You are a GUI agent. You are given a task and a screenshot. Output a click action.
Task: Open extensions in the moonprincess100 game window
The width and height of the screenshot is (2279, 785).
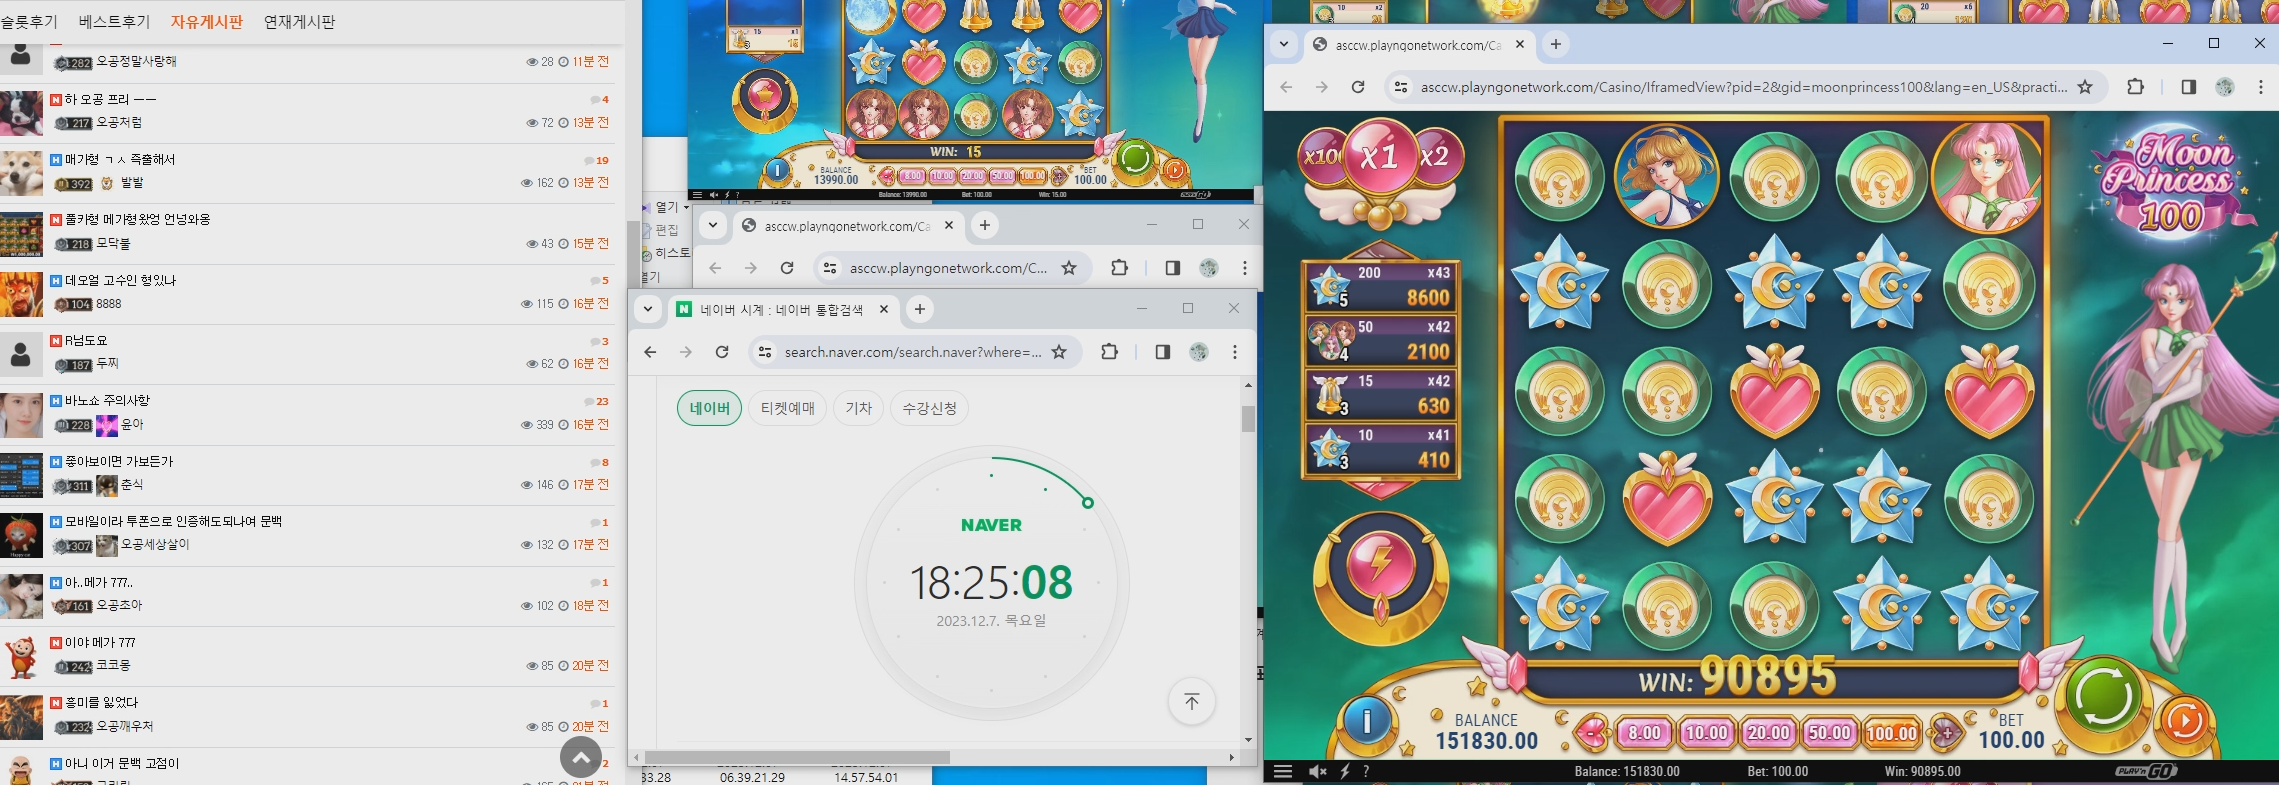tap(2135, 87)
